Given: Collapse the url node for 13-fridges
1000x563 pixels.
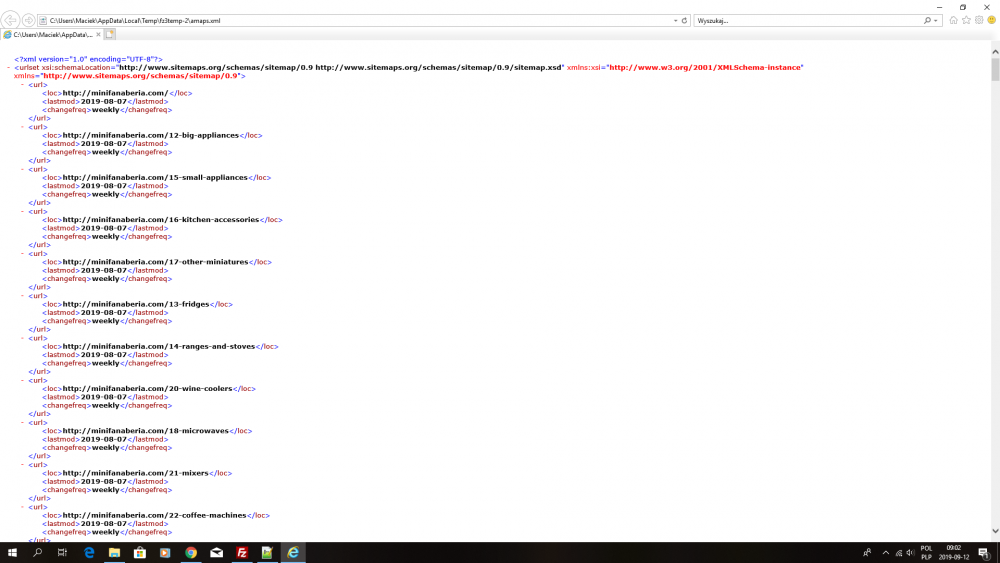Looking at the screenshot, I should coord(22,295).
